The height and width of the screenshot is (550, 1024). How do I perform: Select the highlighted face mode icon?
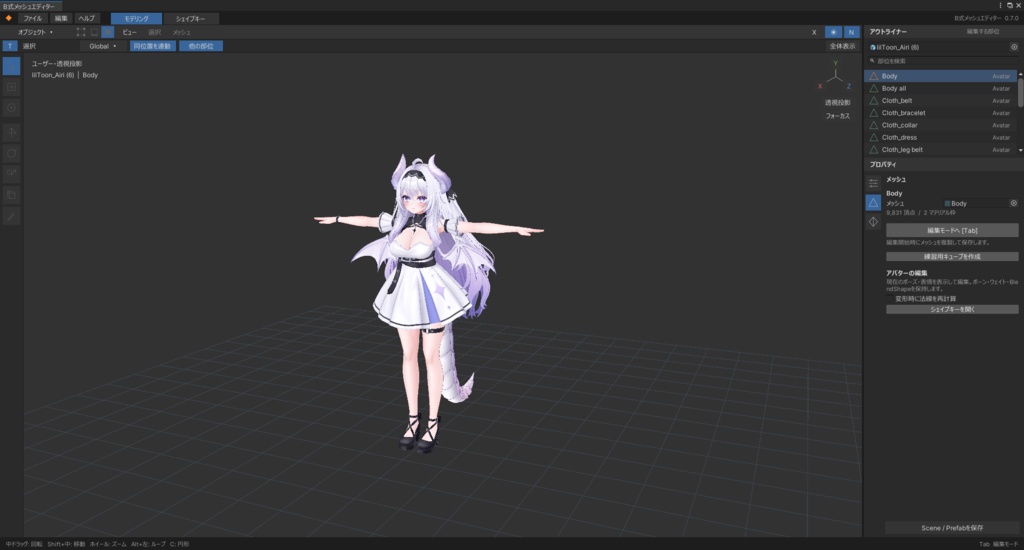(108, 32)
